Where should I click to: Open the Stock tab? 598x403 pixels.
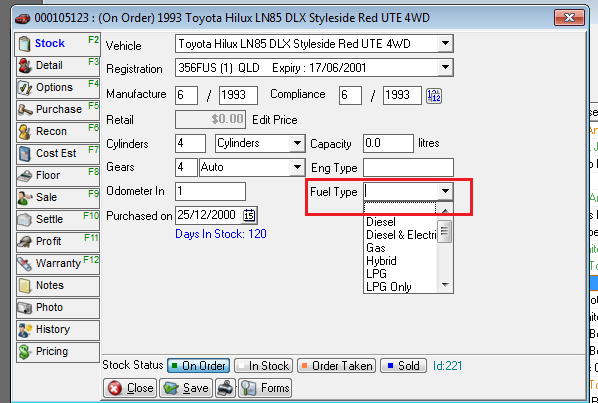(x=58, y=44)
